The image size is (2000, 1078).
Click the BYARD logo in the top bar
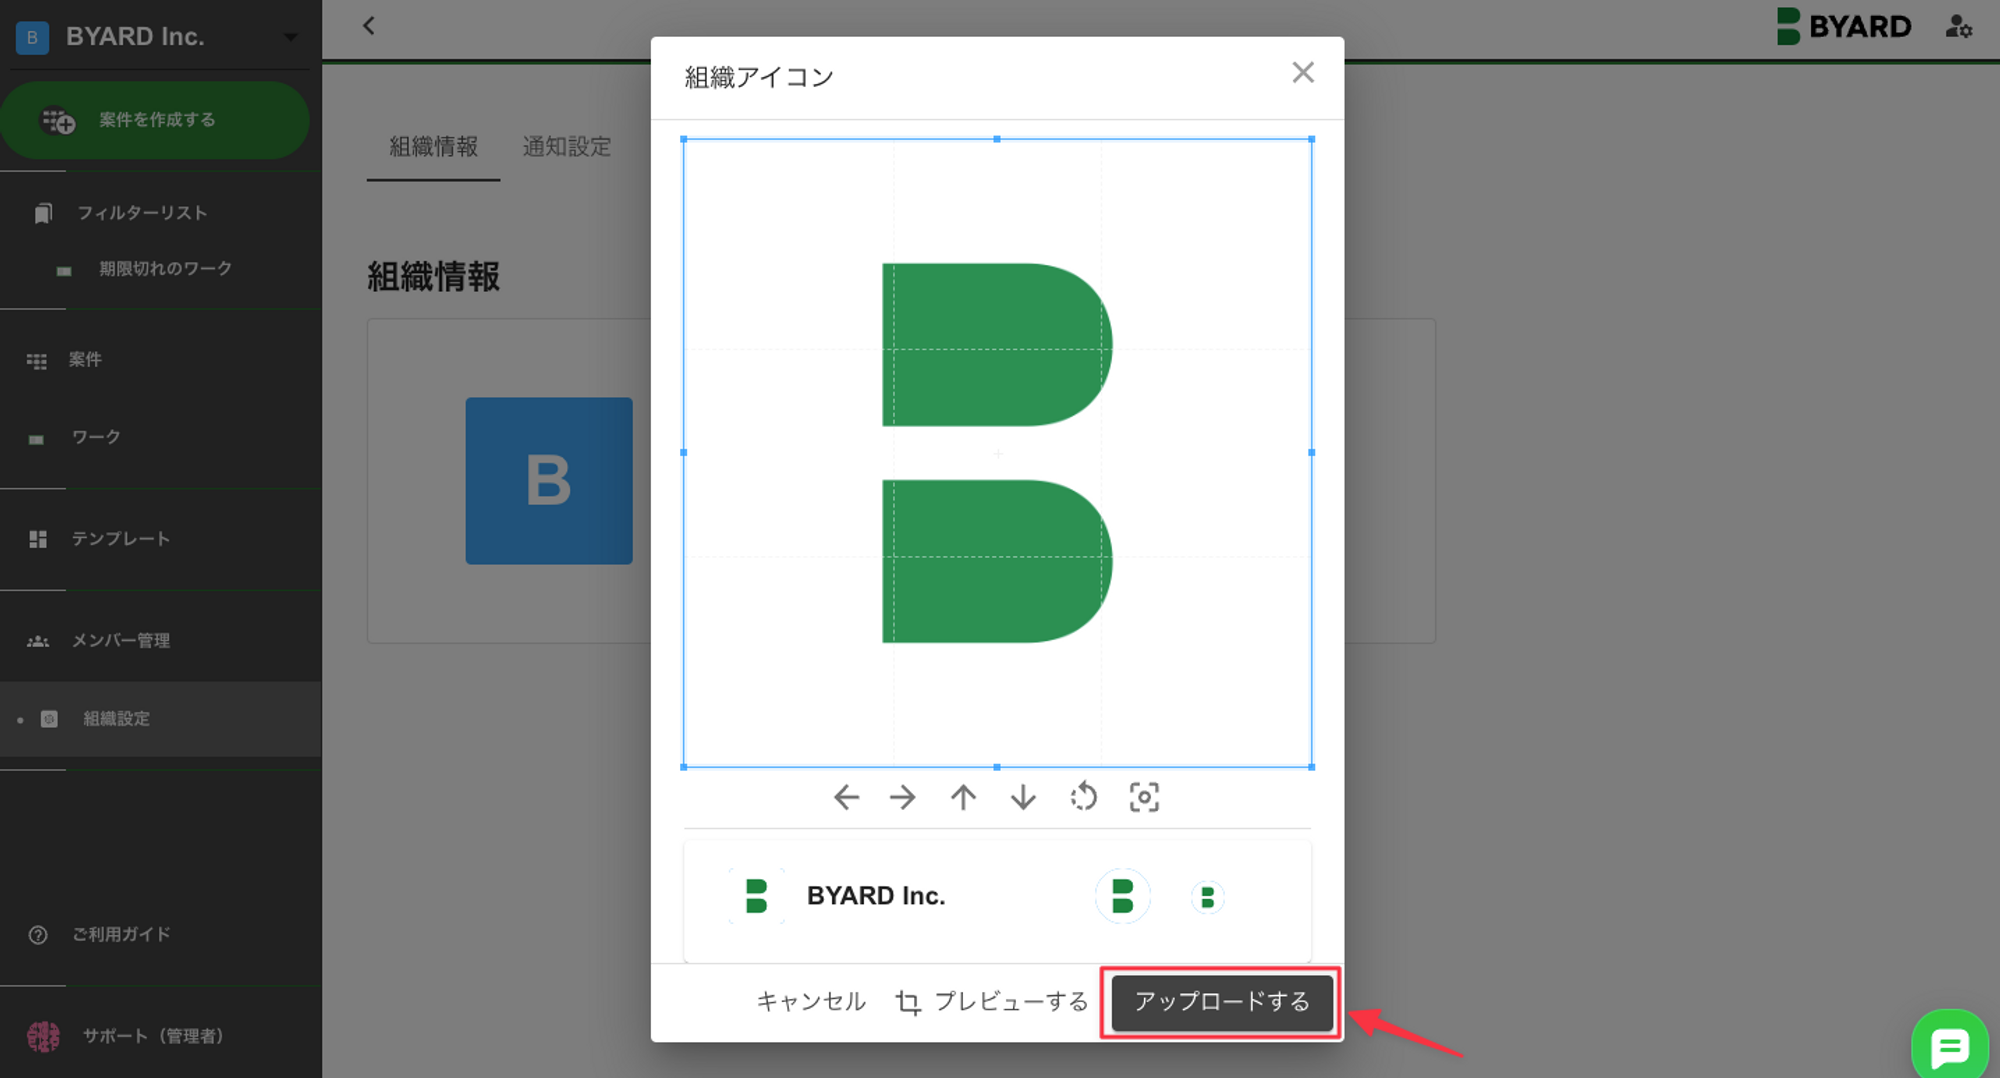1844,26
